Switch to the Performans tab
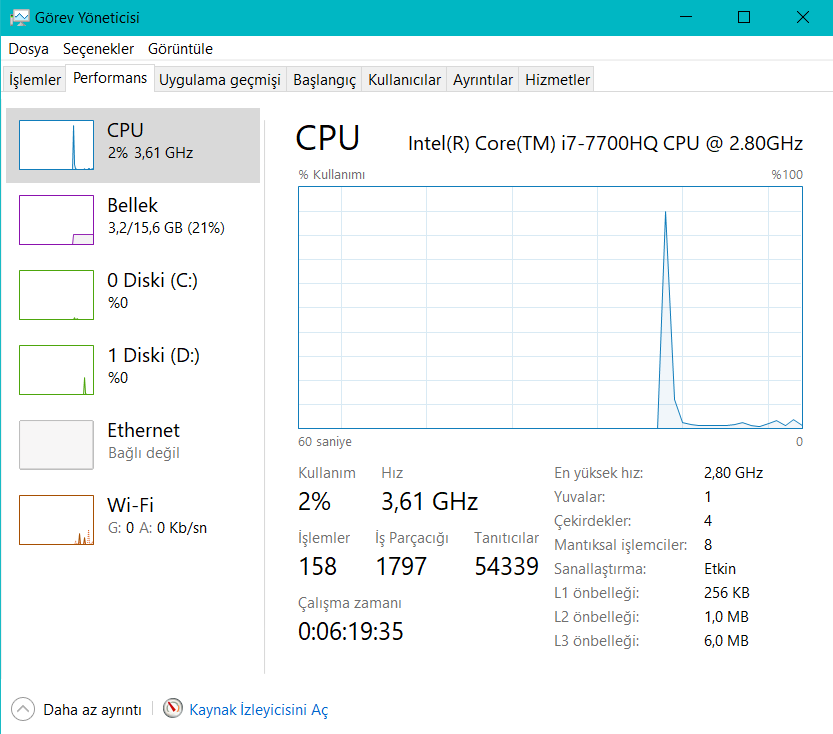Image resolution: width=833 pixels, height=734 pixels. (x=110, y=78)
